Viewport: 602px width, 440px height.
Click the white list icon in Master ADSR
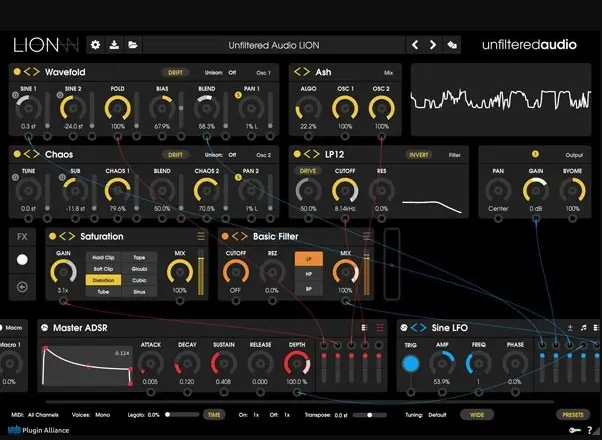(x=364, y=328)
